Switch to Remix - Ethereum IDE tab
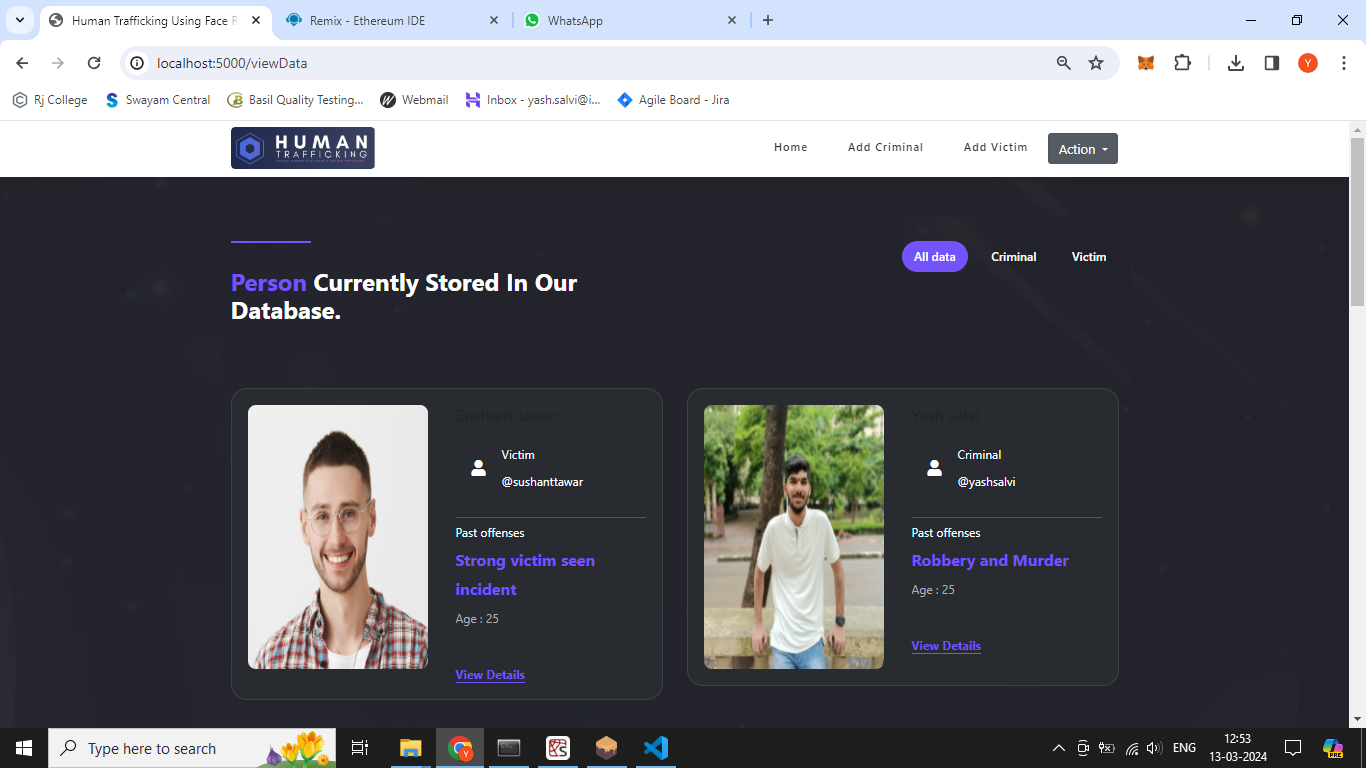Viewport: 1366px width, 768px height. tap(392, 20)
